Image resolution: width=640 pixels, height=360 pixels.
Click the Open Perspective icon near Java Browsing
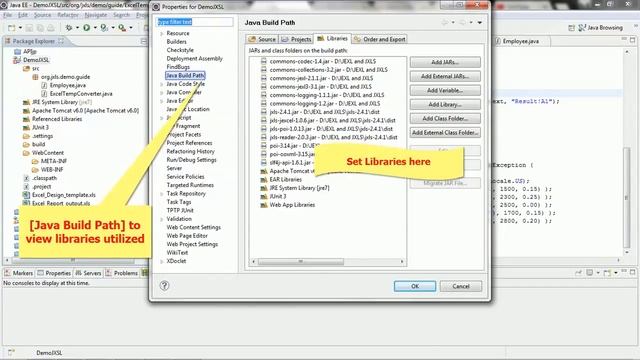[571, 28]
